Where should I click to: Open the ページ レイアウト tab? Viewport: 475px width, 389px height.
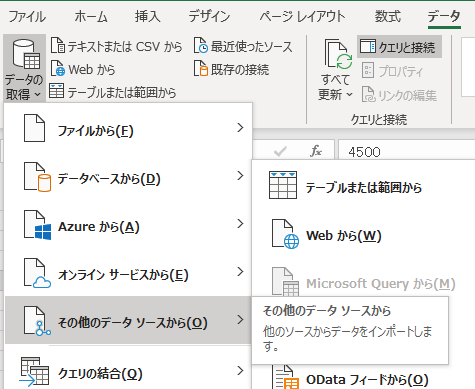tap(302, 16)
